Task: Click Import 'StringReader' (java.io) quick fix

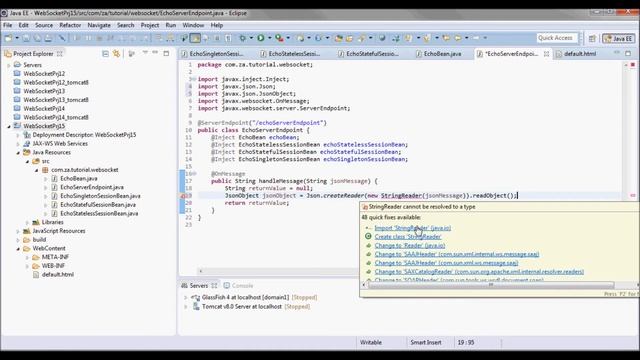Action: coord(413,228)
